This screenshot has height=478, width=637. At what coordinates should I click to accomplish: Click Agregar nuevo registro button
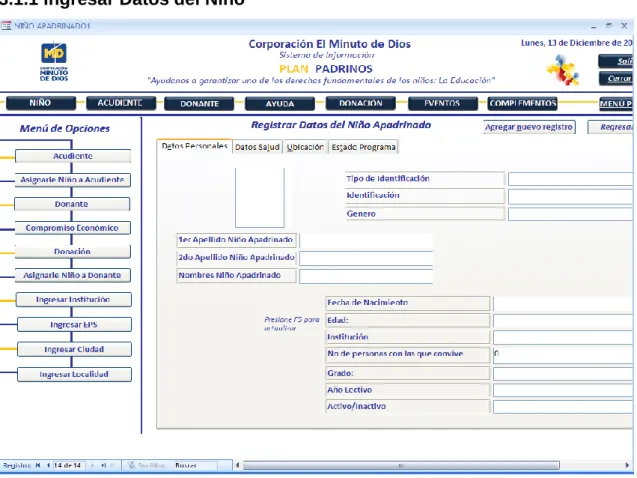[x=529, y=127]
